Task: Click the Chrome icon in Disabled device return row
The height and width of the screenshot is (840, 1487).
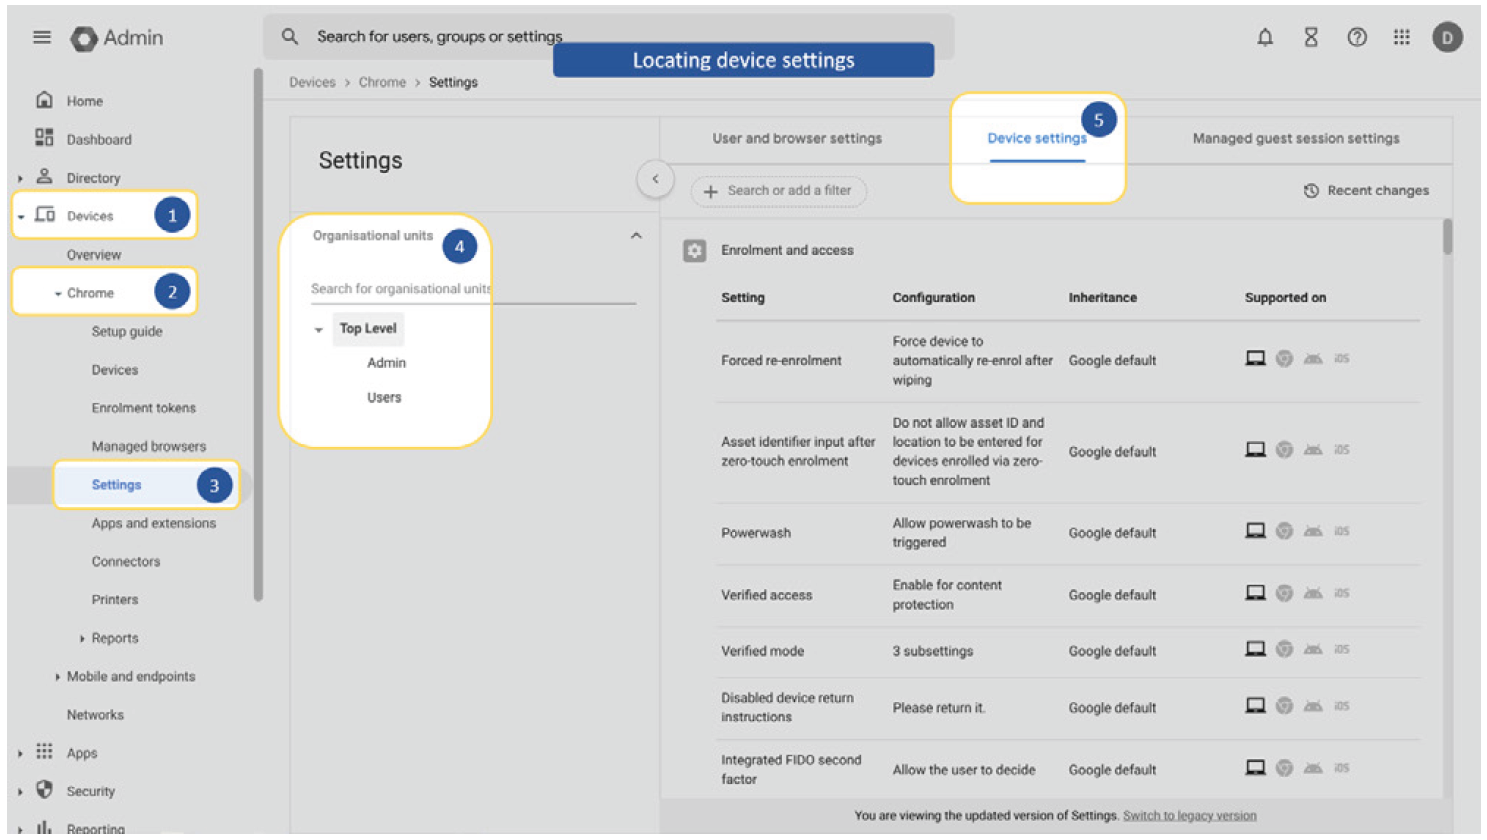Action: tap(1284, 706)
